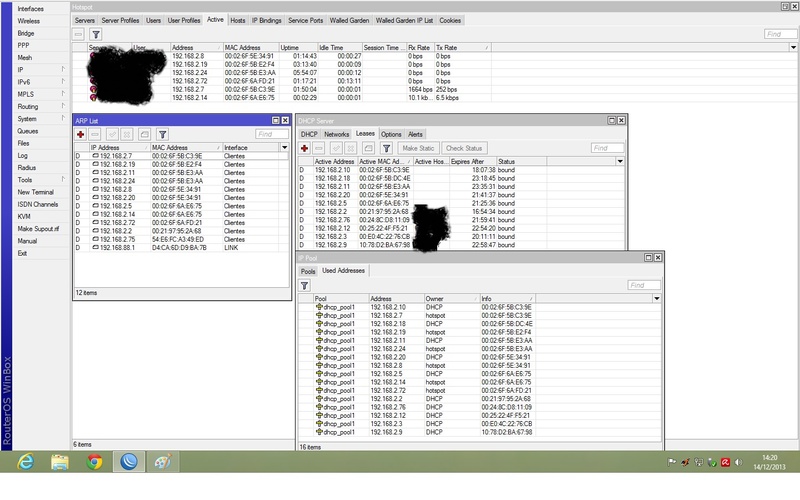Sort DHCP leases by Expires After header
The image size is (800, 500).
tap(473, 161)
